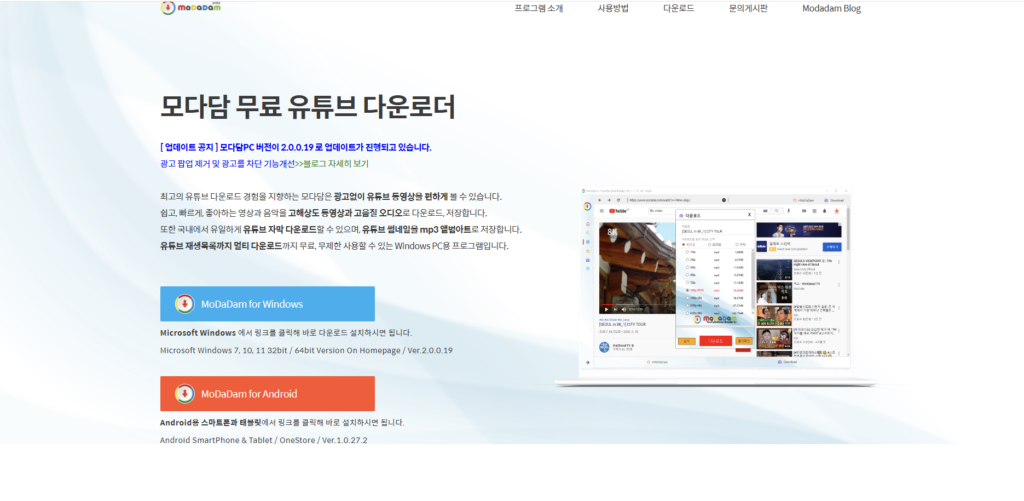Click the 고해상도 동영상과 고음질 오디오 description line
The width and height of the screenshot is (1024, 501).
[323, 213]
